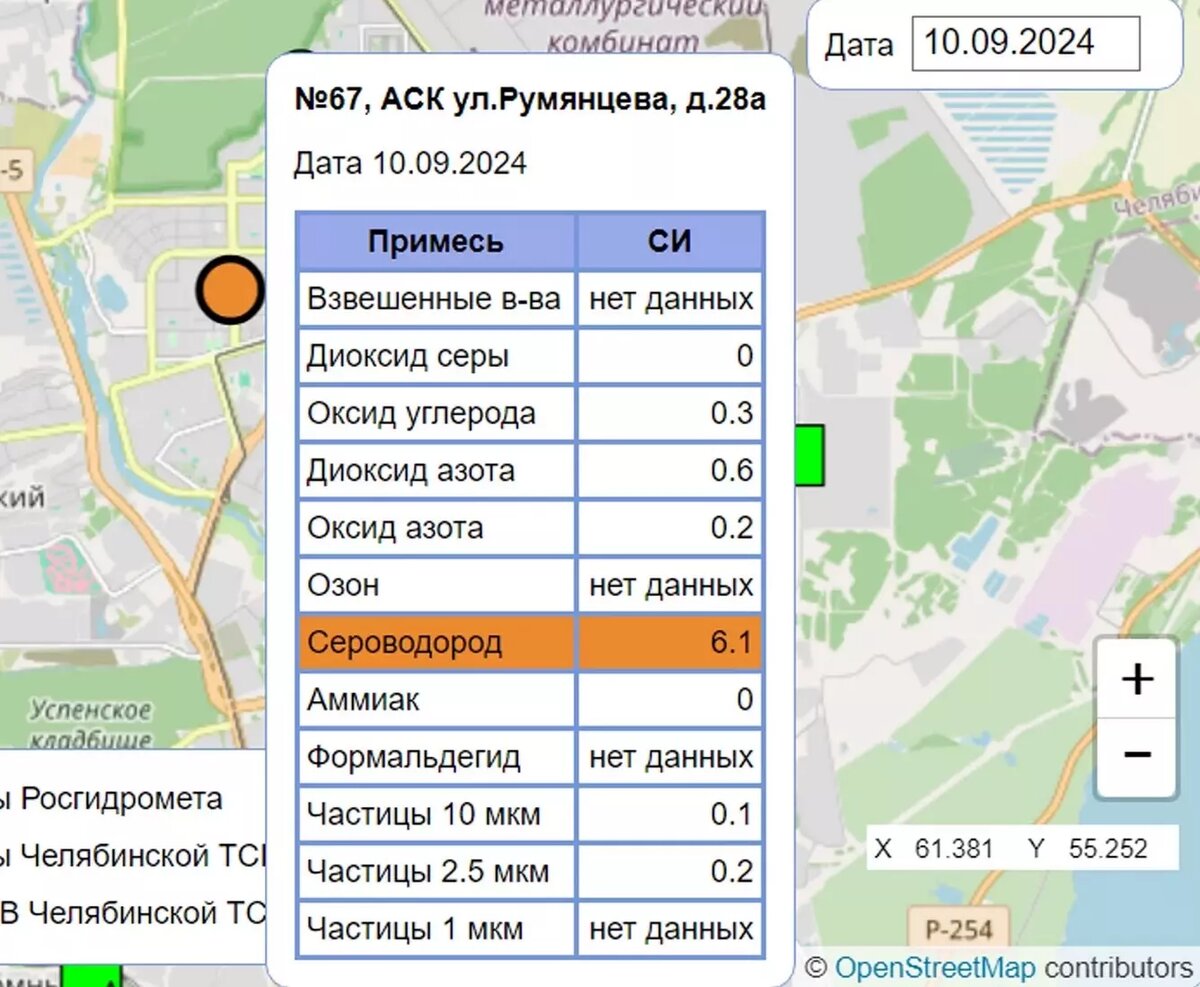Click the 0 value for Аммиак
1200x987 pixels.
[x=745, y=699]
